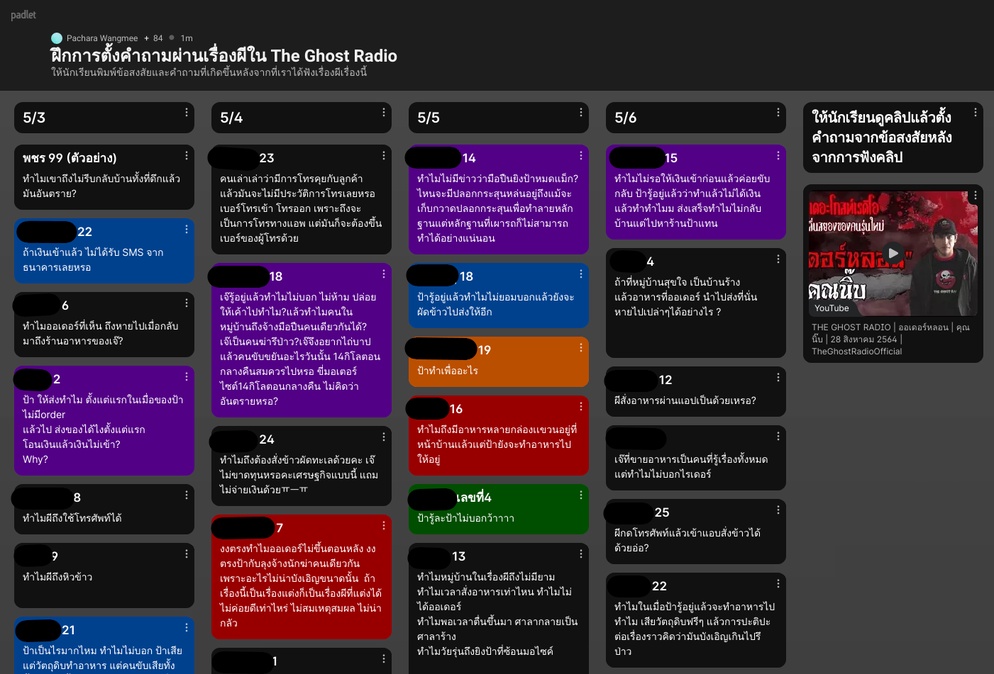
Task: Open the options menu for the 5/4 column
Action: (384, 112)
